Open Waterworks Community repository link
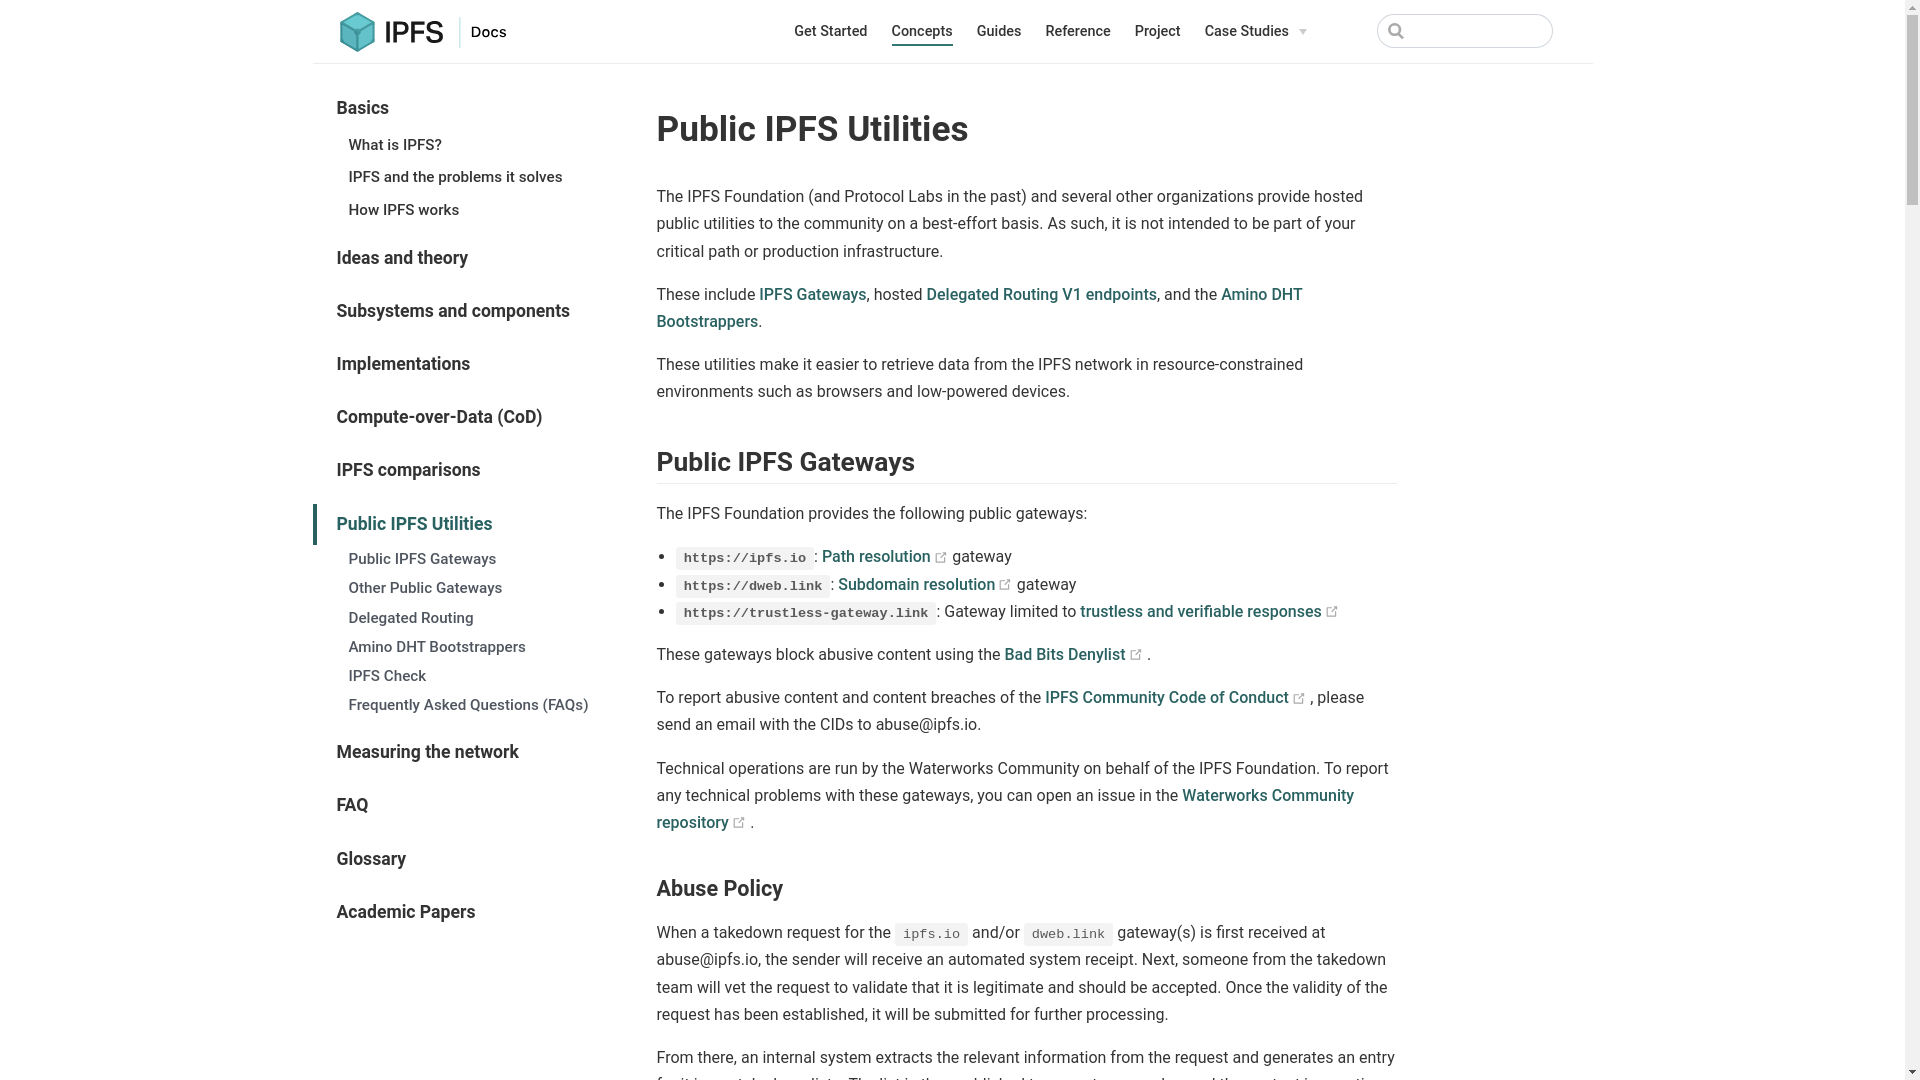1920x1080 pixels. pyautogui.click(x=1267, y=796)
